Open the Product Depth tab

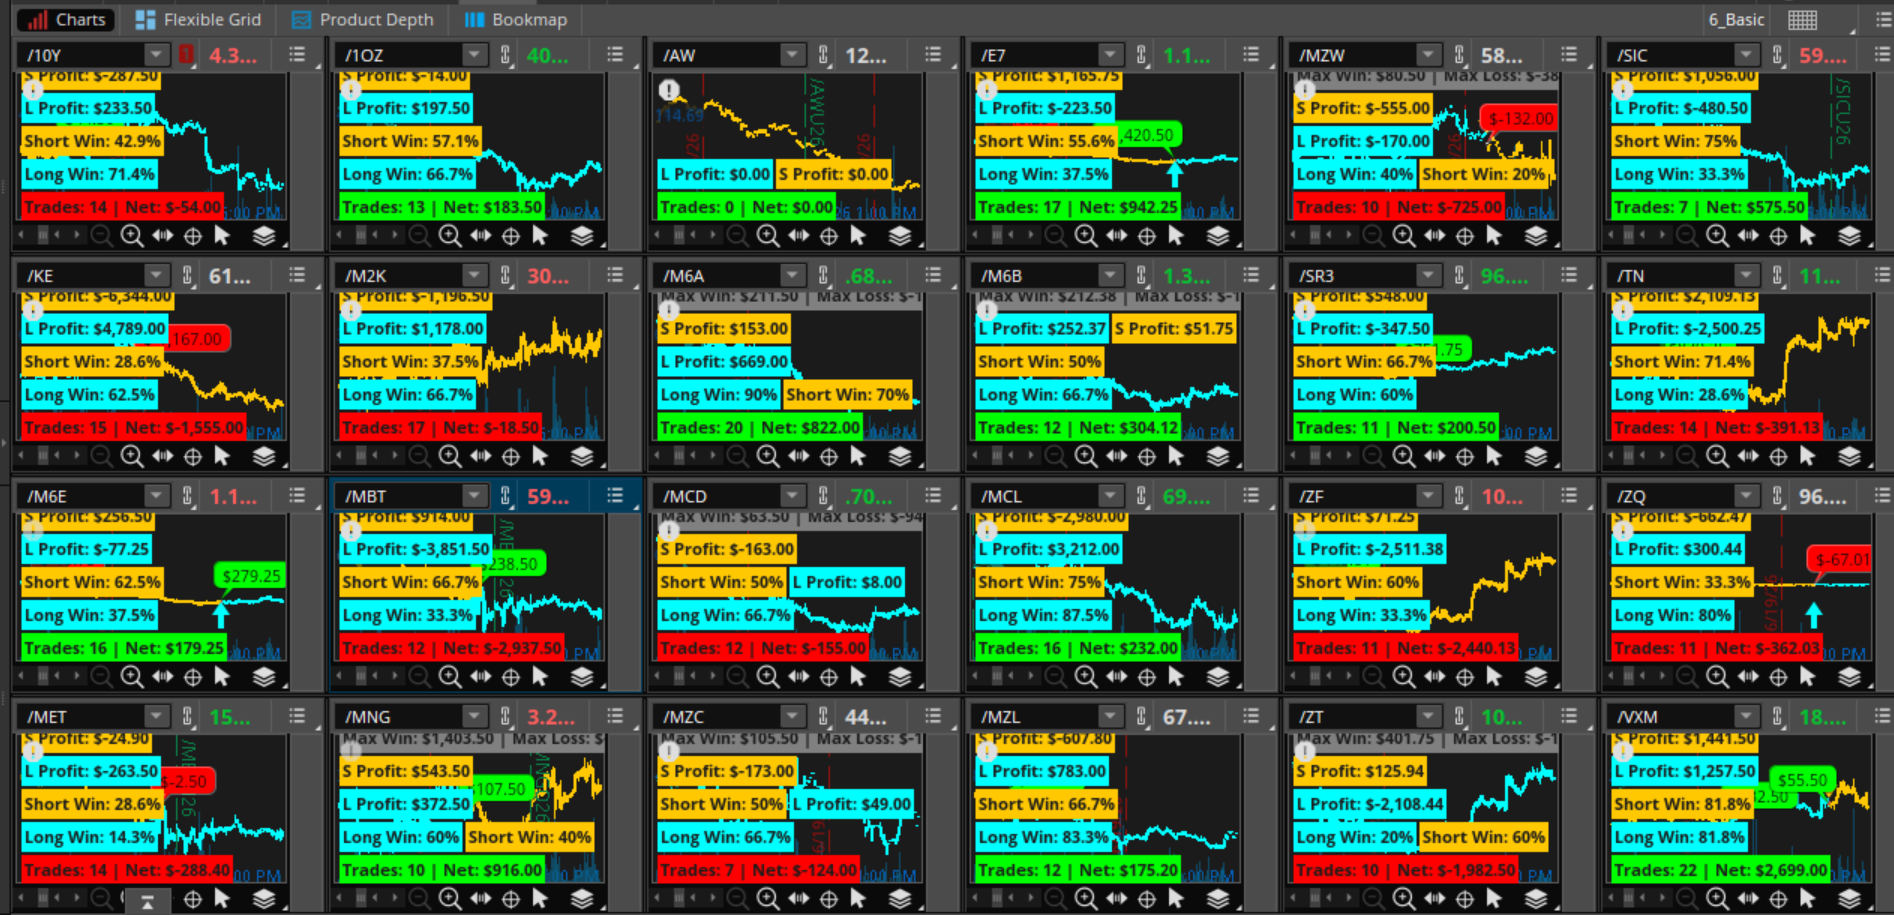point(363,19)
